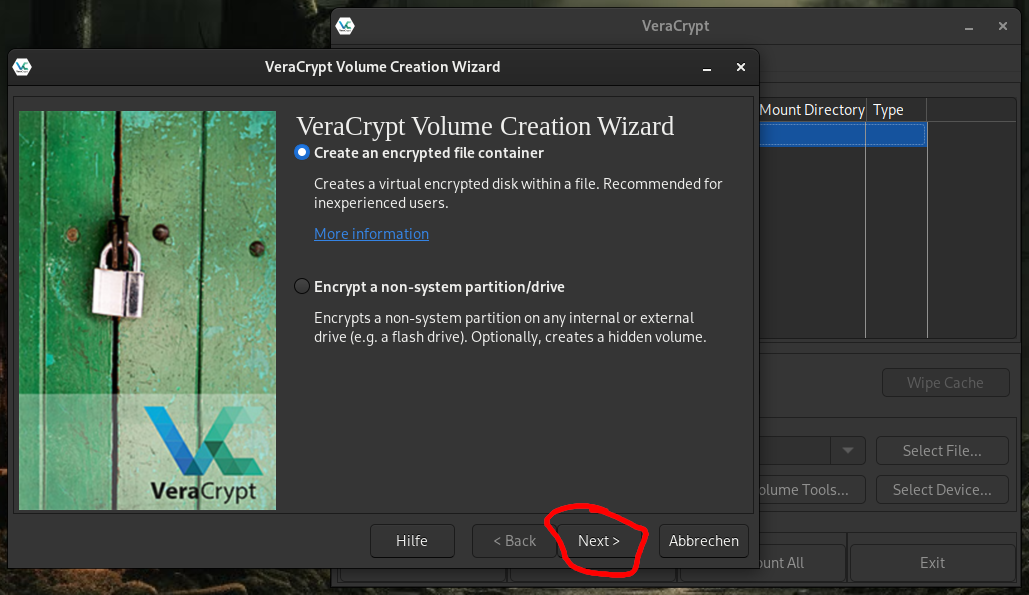Image resolution: width=1029 pixels, height=595 pixels.
Task: Go back with the Back button
Action: [514, 541]
